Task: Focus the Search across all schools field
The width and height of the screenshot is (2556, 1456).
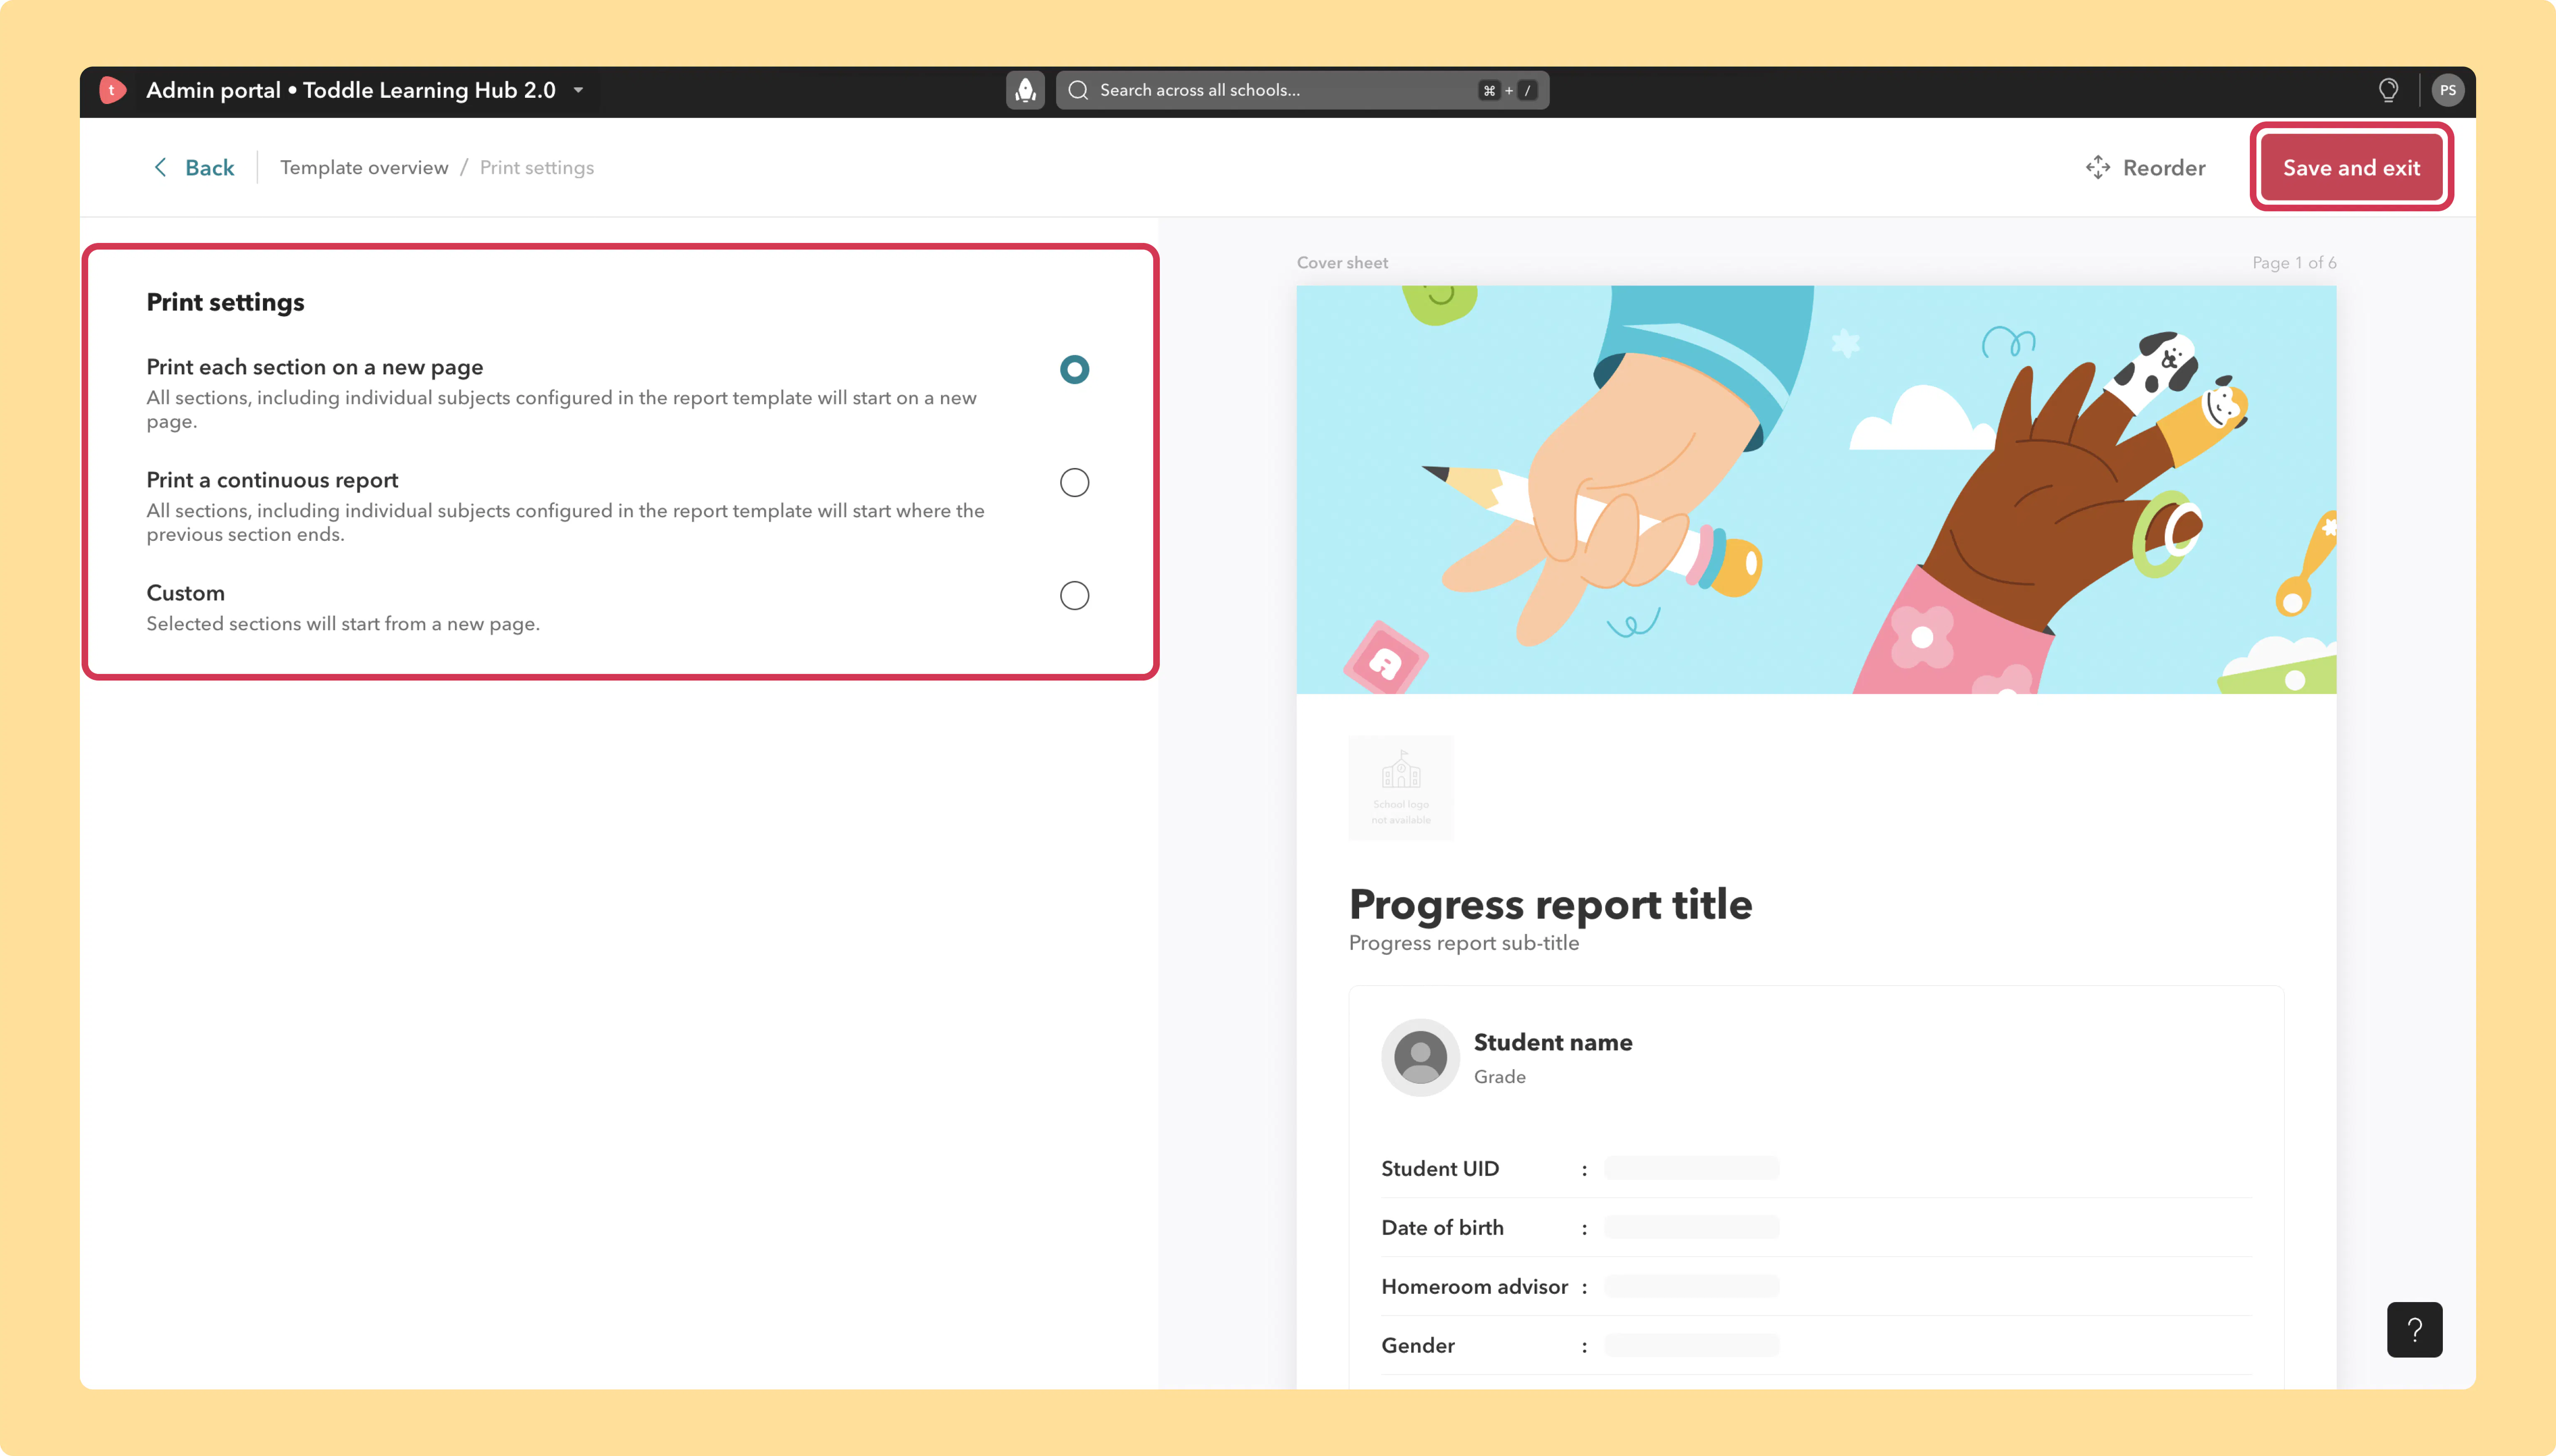Action: click(1302, 90)
